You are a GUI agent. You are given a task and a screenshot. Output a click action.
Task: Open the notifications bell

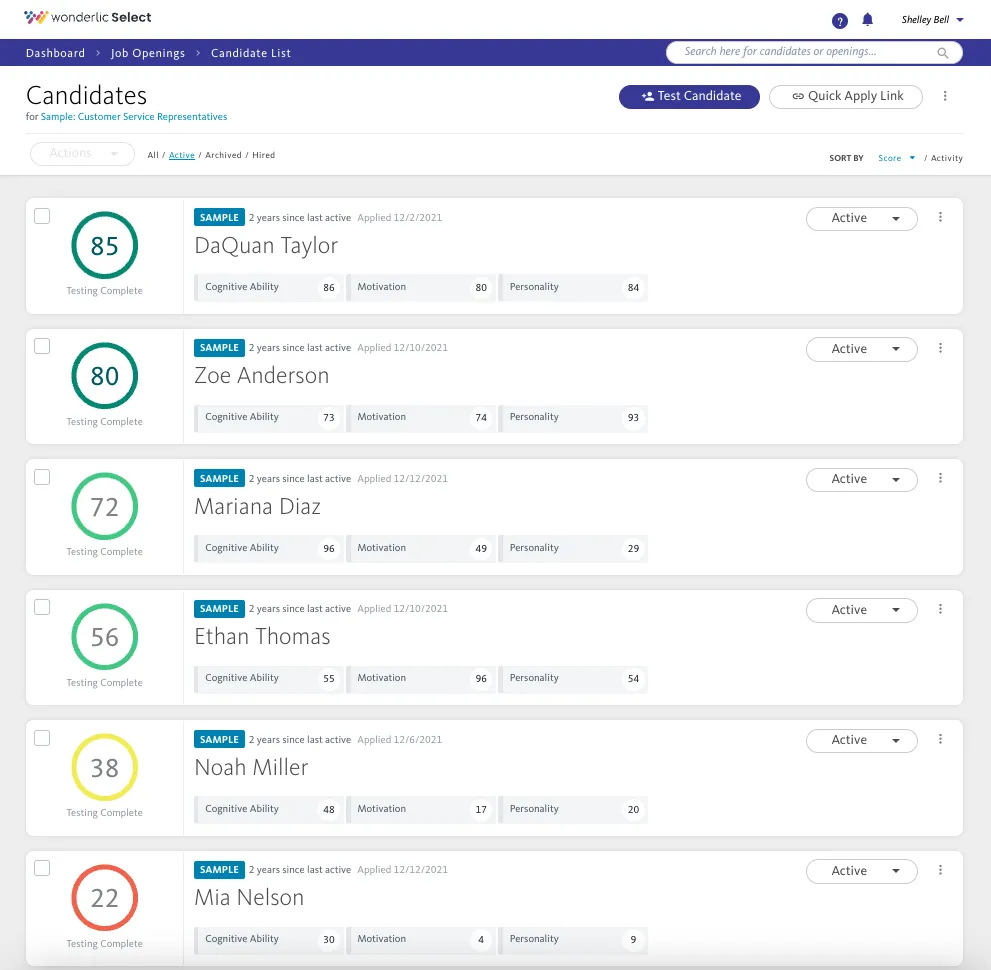pos(868,20)
